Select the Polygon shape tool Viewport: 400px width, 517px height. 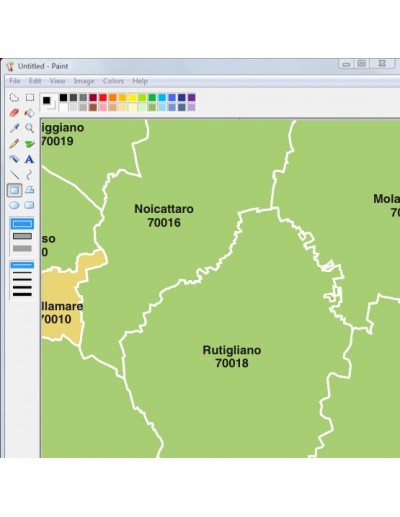click(30, 190)
